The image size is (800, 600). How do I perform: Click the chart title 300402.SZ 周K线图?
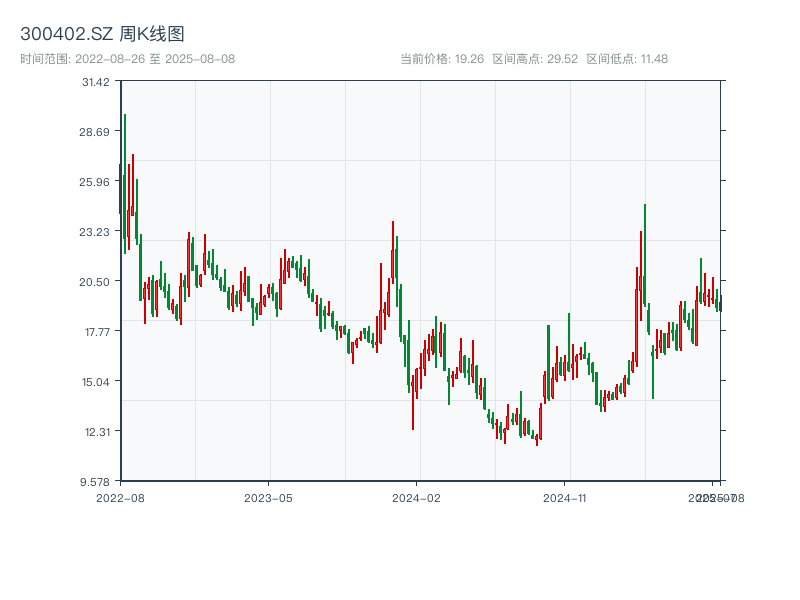[x=102, y=34]
